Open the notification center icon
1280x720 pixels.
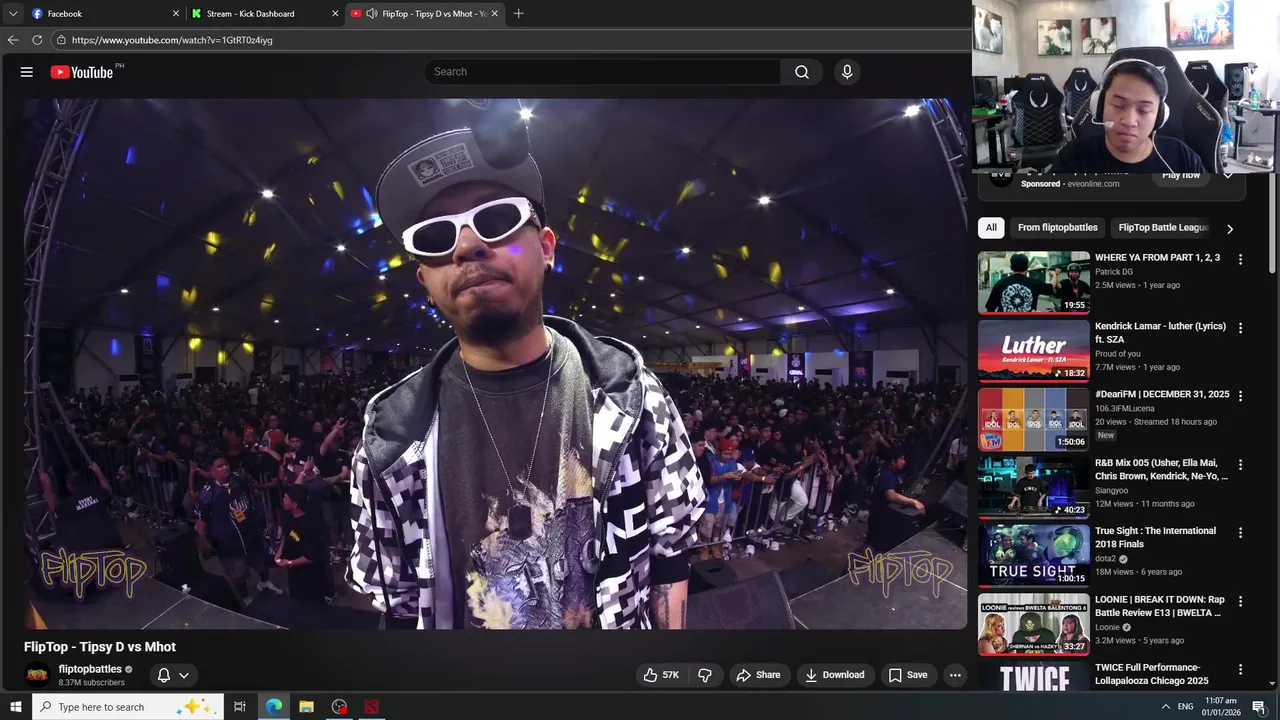click(1259, 707)
